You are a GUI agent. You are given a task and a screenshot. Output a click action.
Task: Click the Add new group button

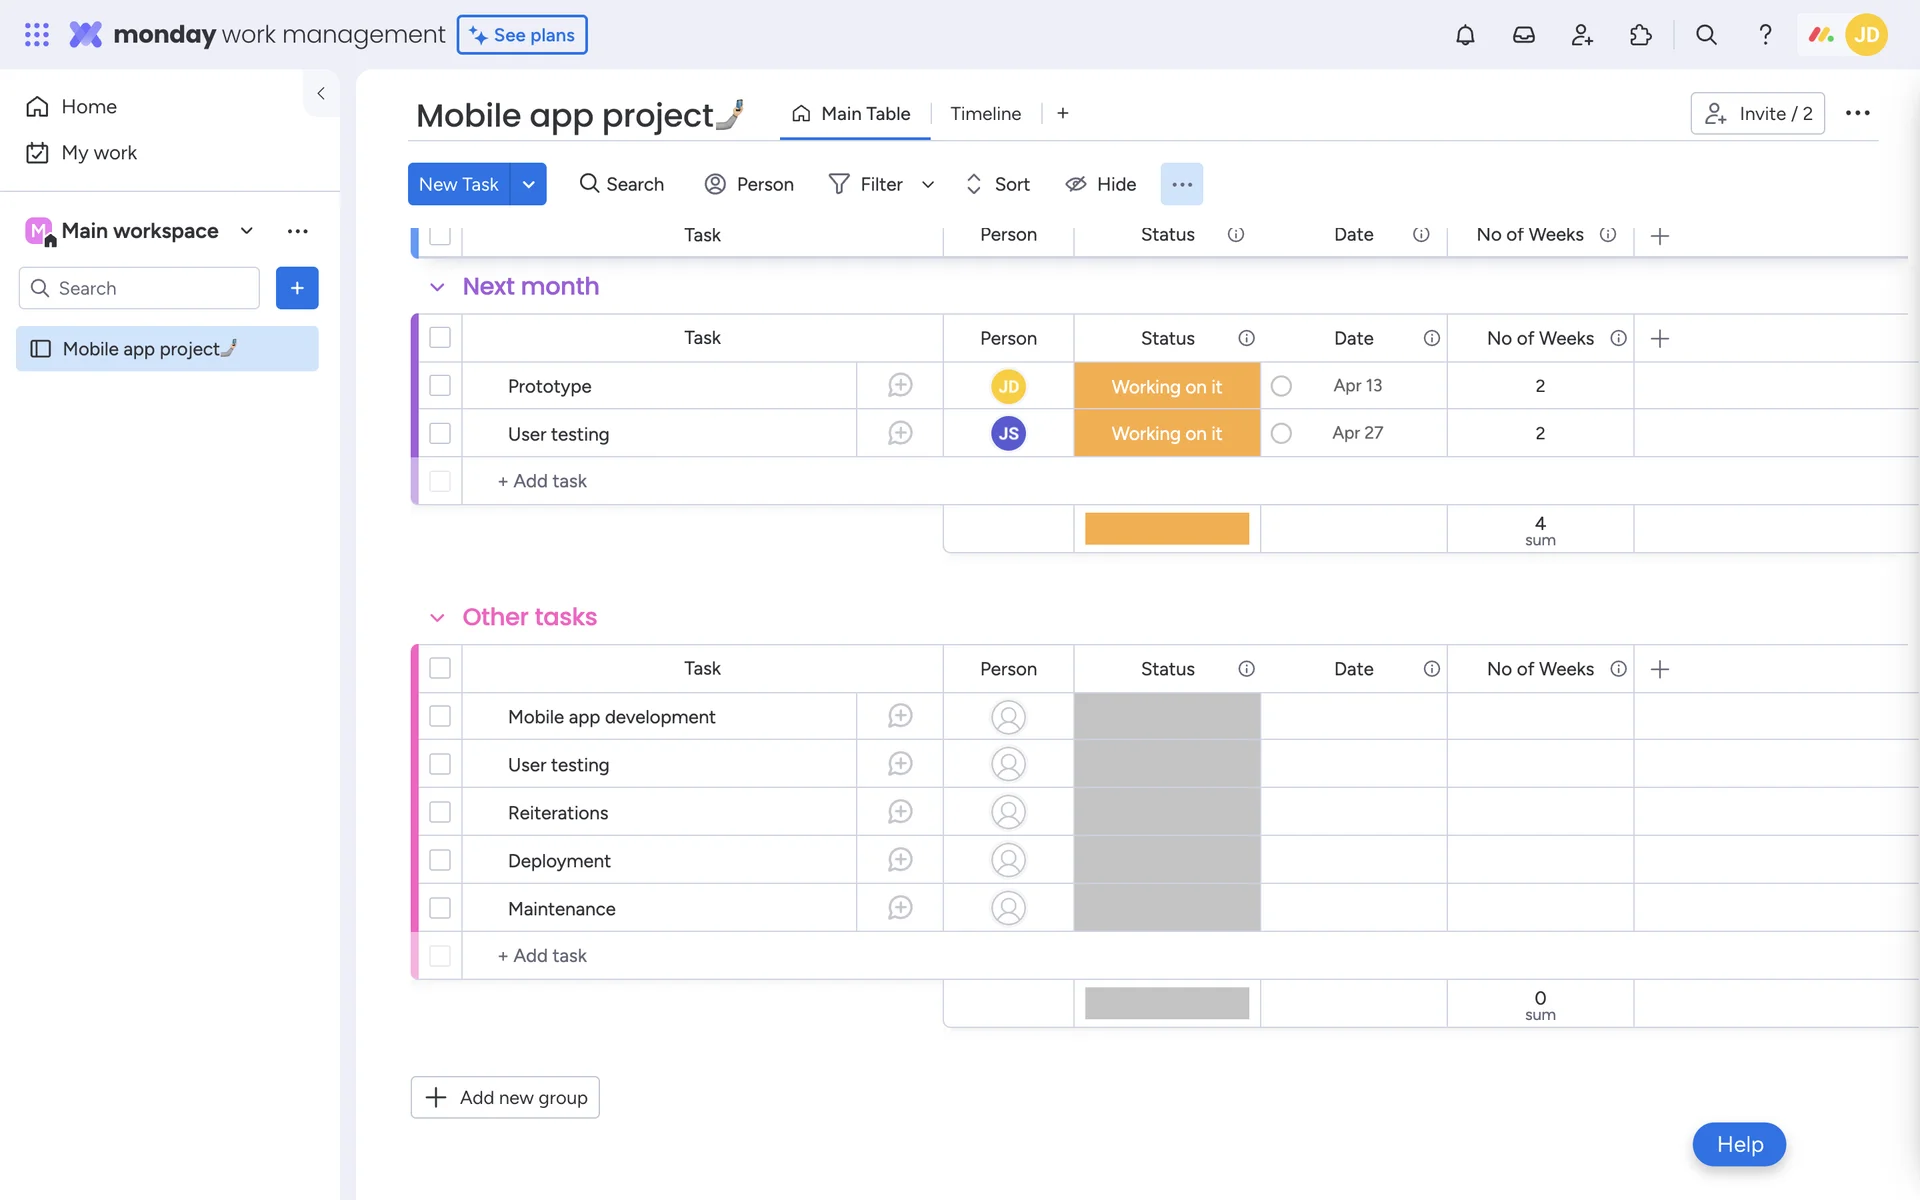505,1097
